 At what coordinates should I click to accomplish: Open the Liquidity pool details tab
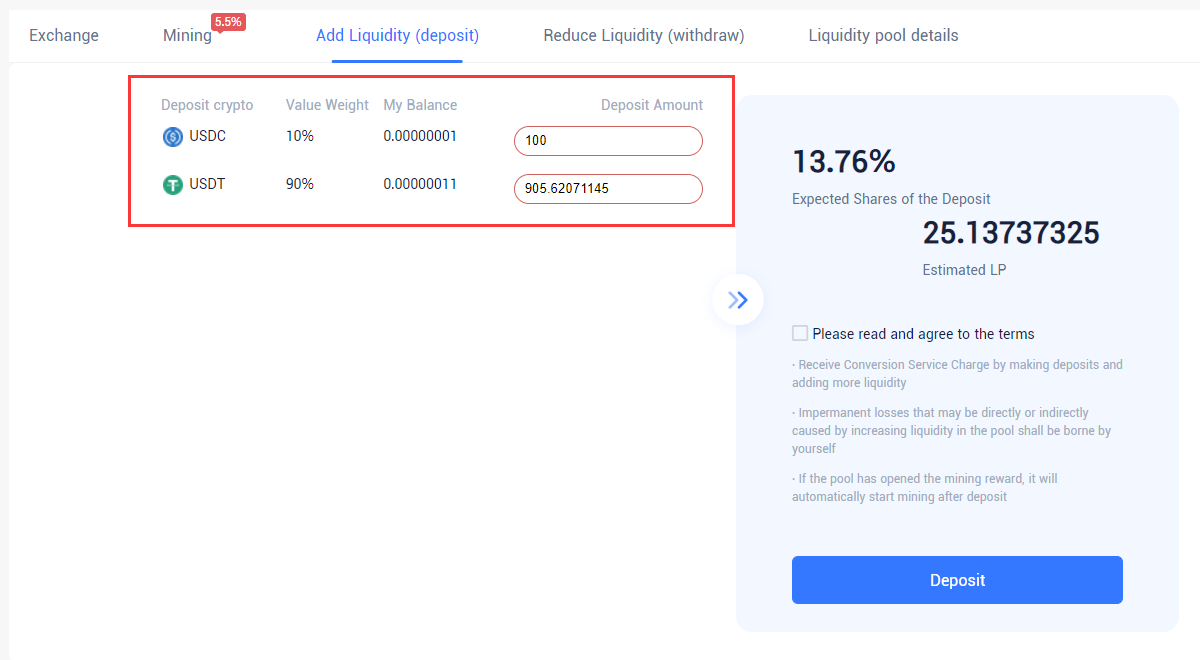click(x=883, y=35)
